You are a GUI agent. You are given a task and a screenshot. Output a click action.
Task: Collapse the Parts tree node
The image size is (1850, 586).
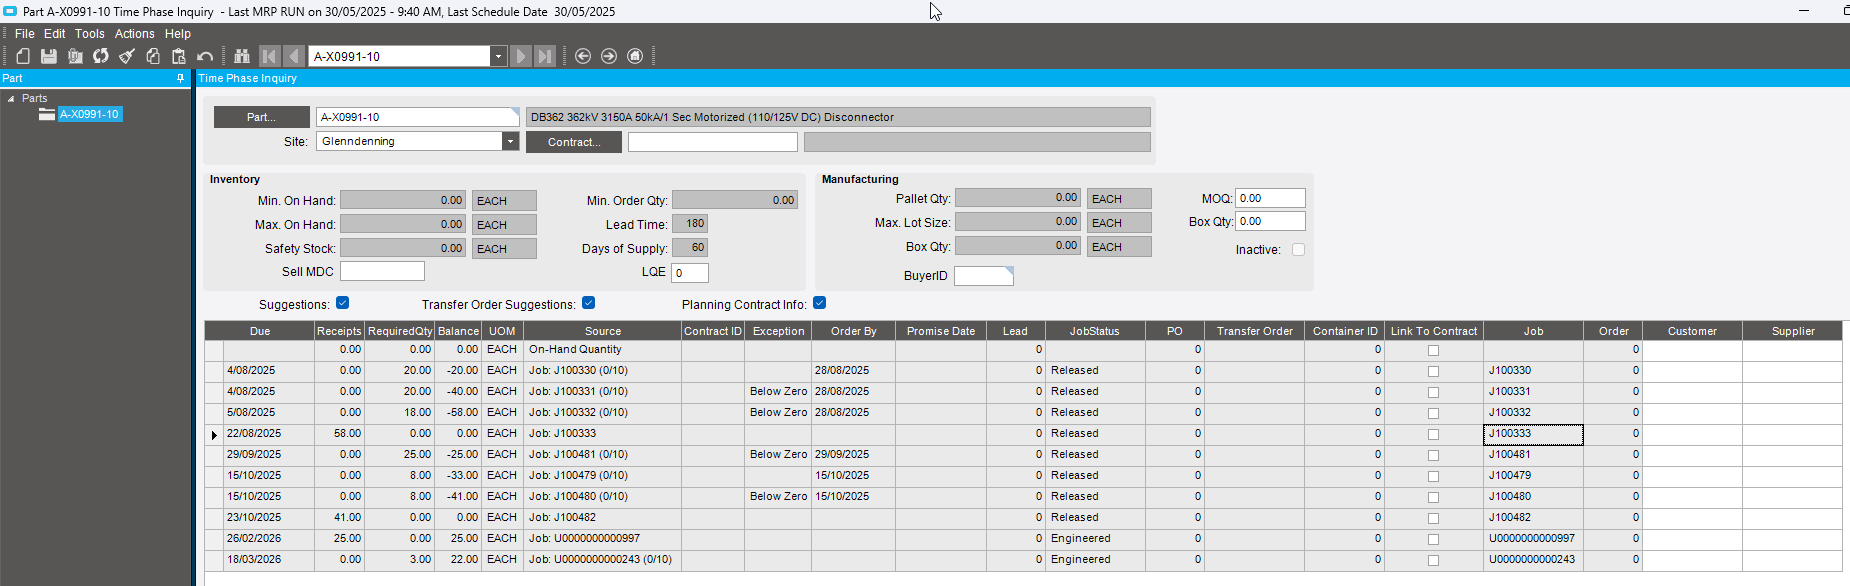click(x=11, y=98)
